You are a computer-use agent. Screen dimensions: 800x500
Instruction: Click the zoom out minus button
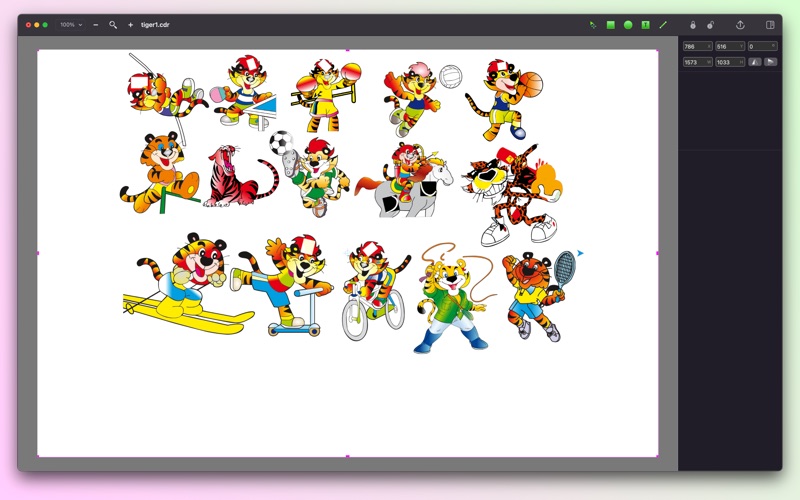[96, 24]
